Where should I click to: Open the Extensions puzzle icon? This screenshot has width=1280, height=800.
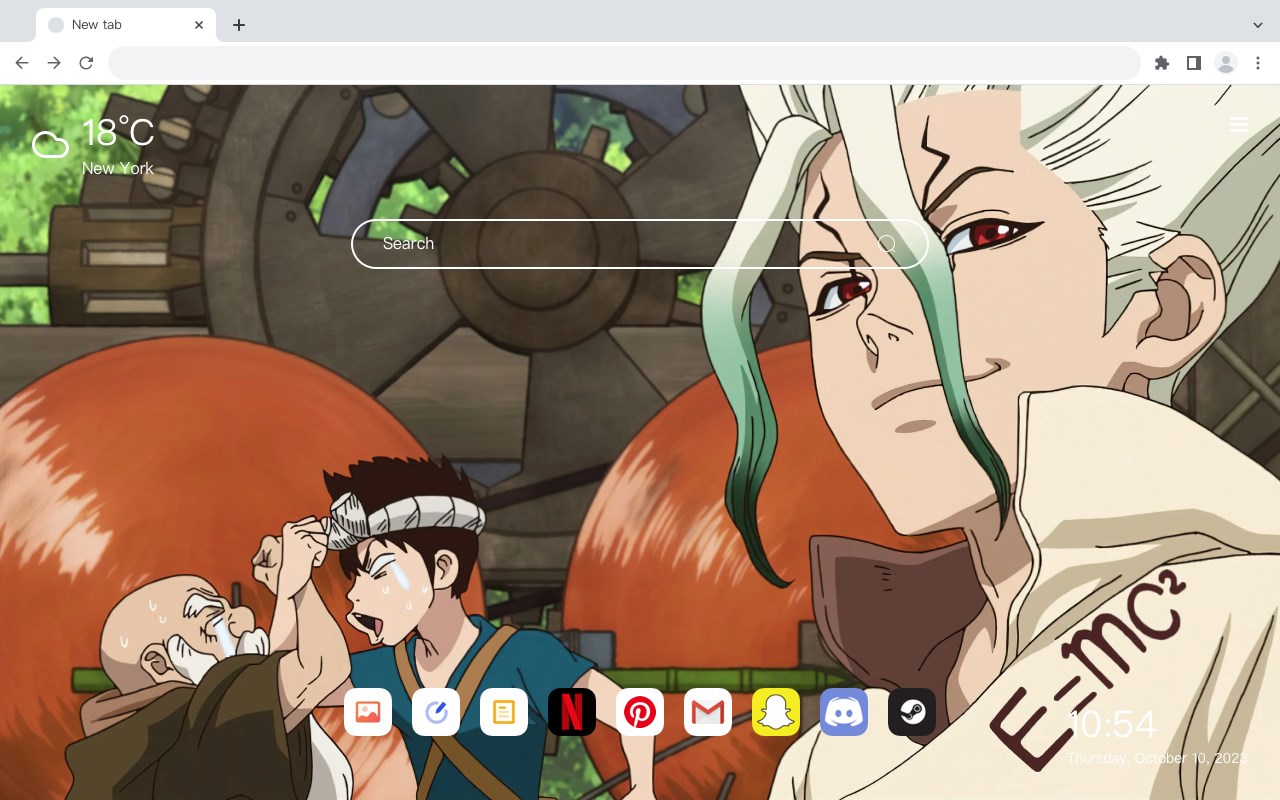(x=1161, y=63)
